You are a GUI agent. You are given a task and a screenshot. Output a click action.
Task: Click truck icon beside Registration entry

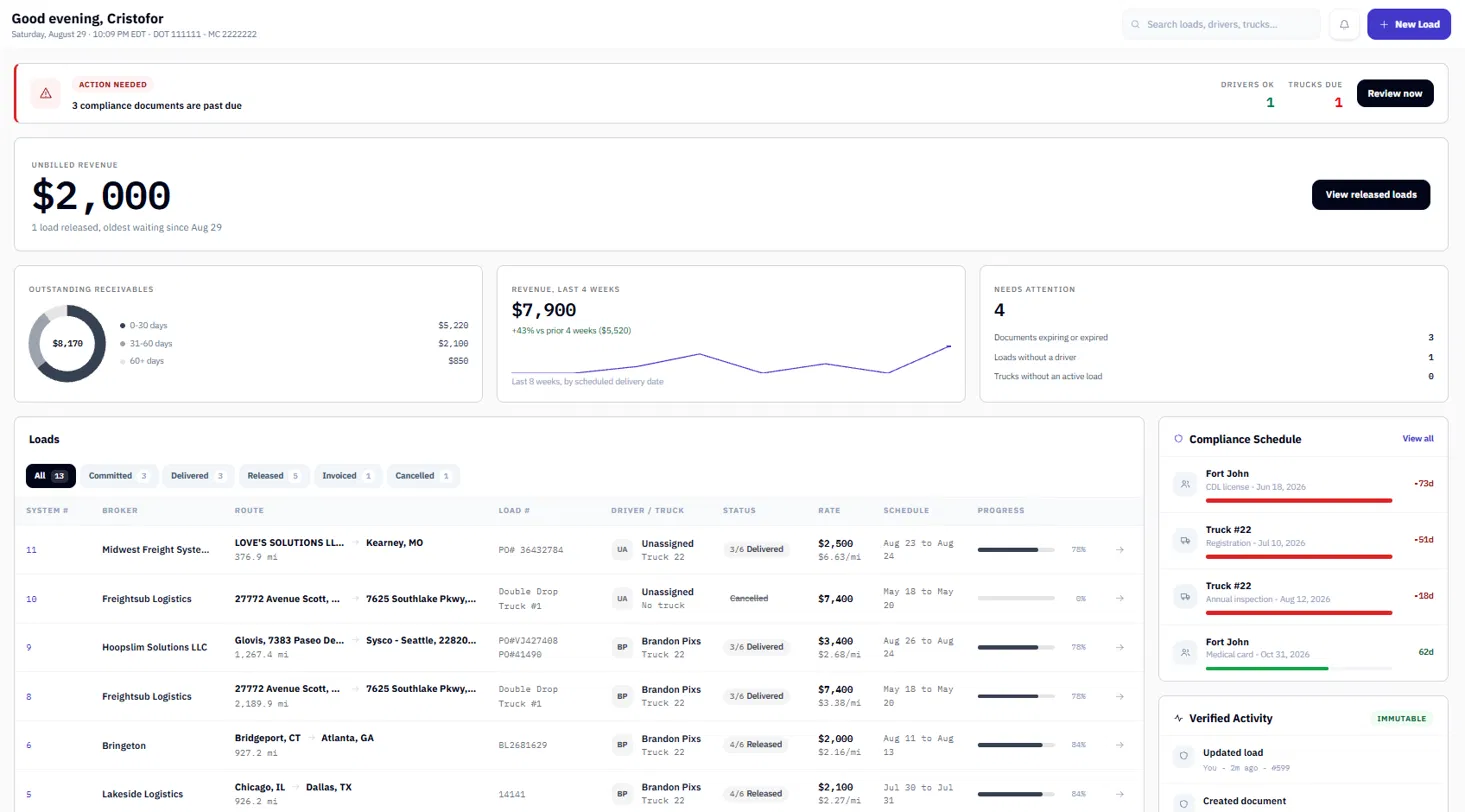pos(1185,540)
